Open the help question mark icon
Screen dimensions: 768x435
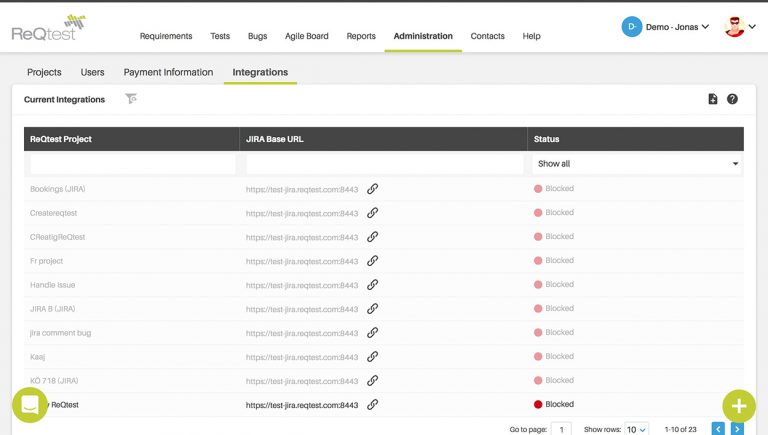[732, 99]
